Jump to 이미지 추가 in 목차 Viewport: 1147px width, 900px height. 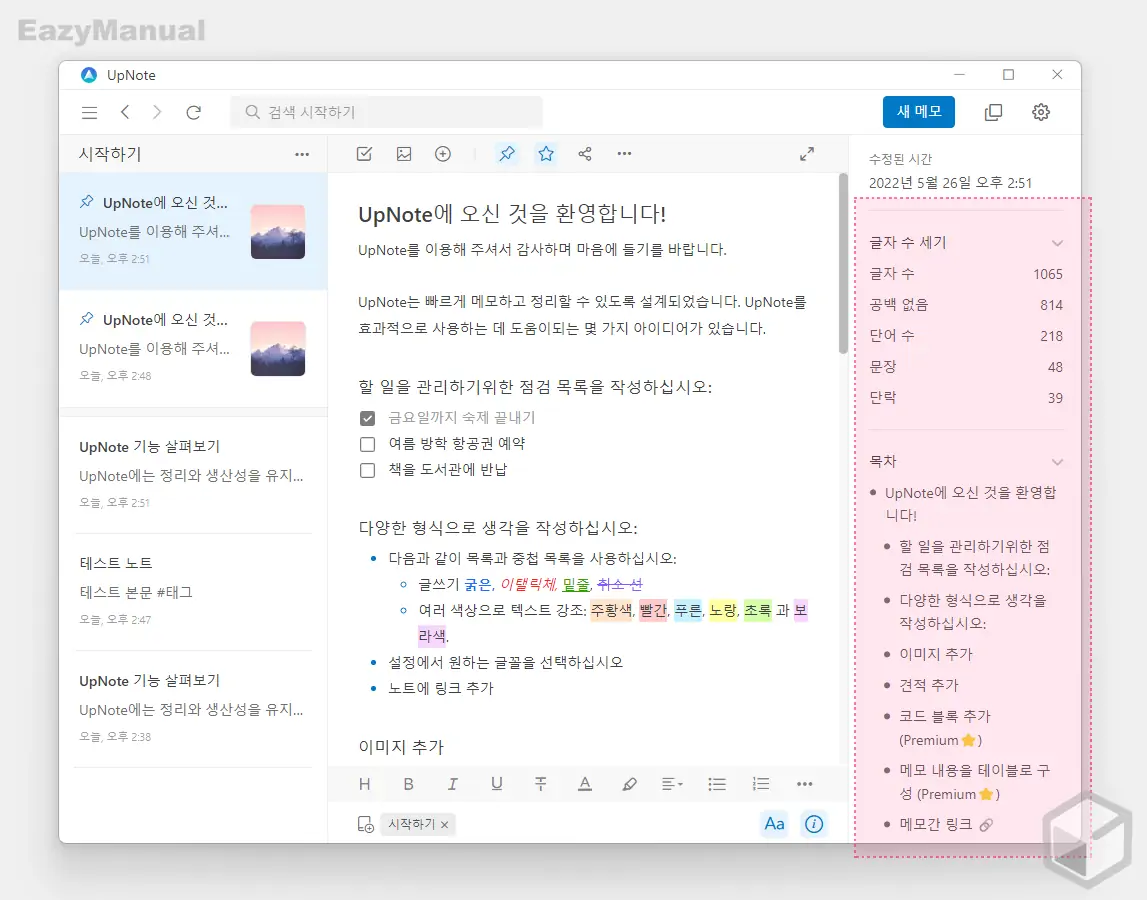point(936,654)
